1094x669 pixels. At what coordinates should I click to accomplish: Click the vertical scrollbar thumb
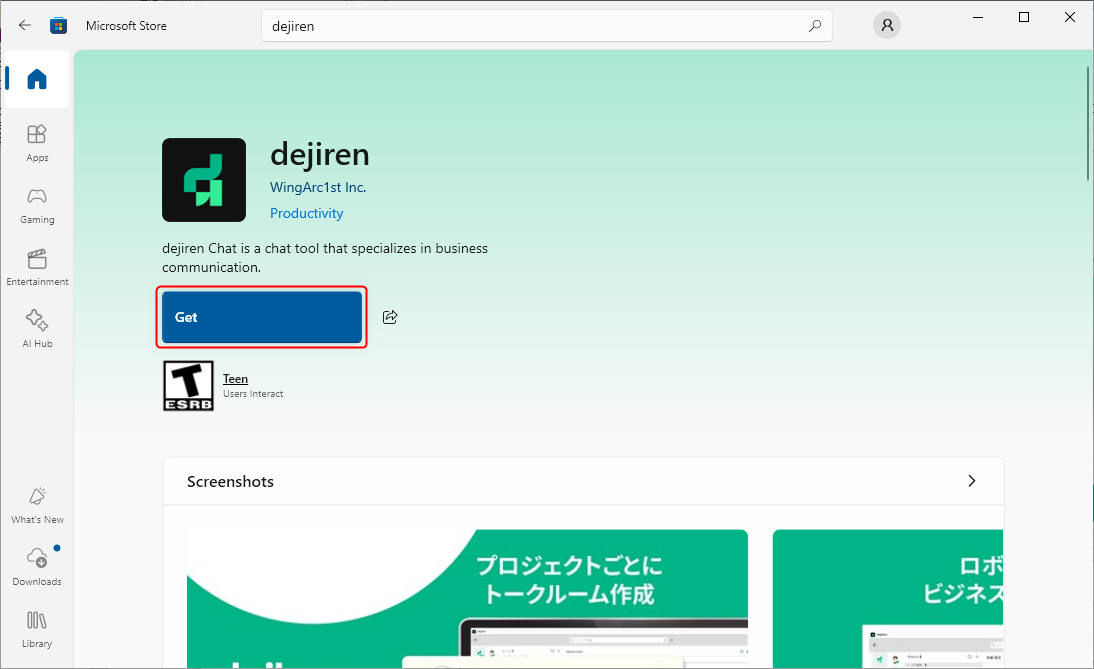1088,123
